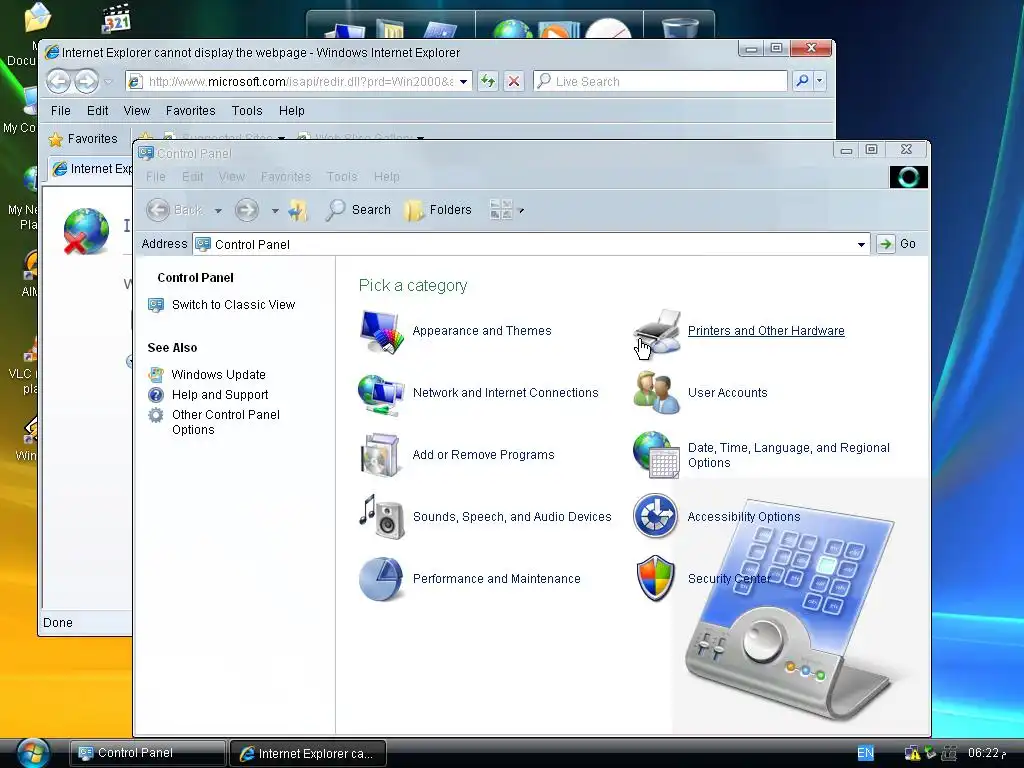Open the User Accounts link
Viewport: 1024px width, 768px height.
[x=728, y=393]
